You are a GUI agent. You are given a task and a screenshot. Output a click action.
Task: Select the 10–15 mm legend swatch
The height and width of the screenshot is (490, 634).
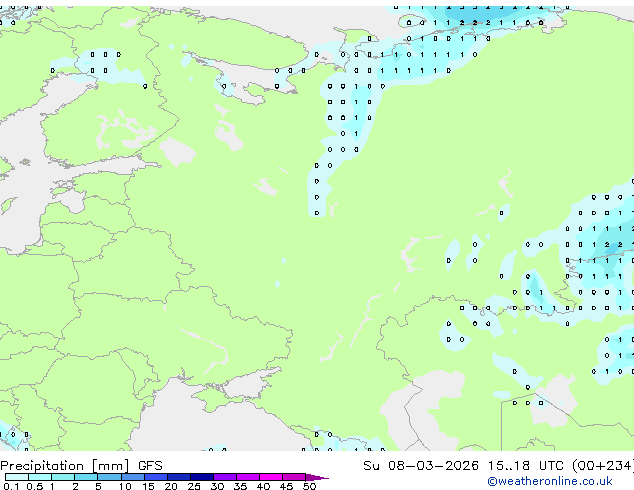pos(132,477)
